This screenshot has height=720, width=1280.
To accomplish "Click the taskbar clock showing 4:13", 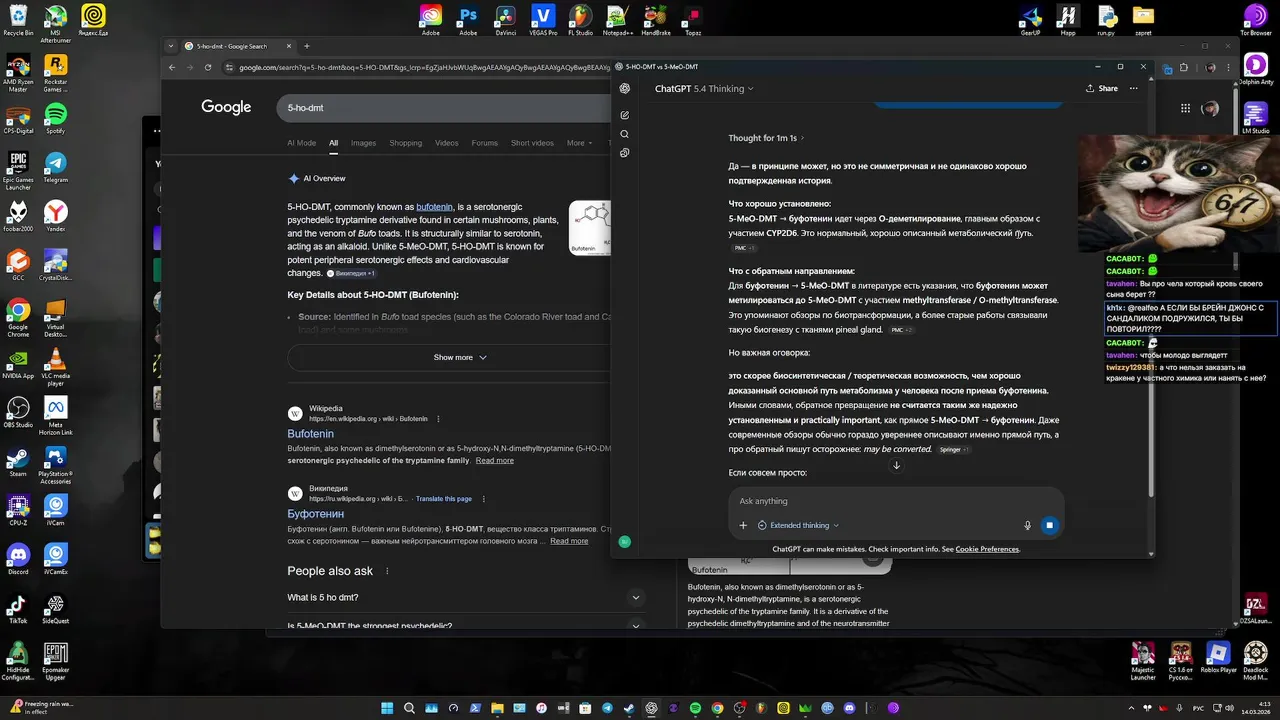I will pos(1256,708).
